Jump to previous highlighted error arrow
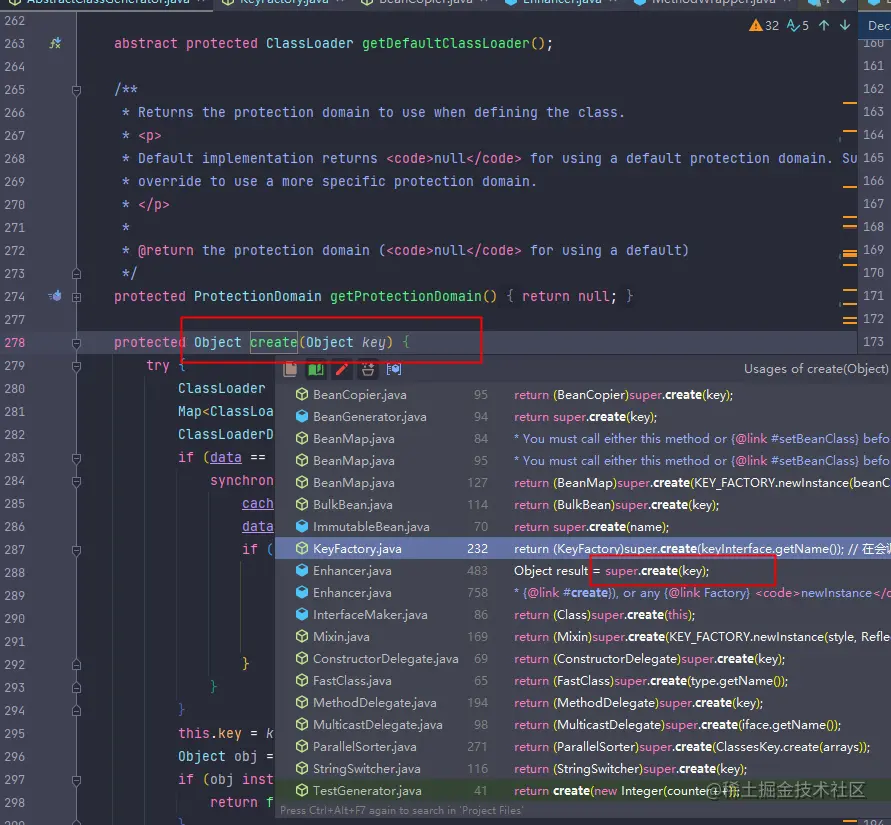Viewport: 891px width, 825px height. pos(824,25)
